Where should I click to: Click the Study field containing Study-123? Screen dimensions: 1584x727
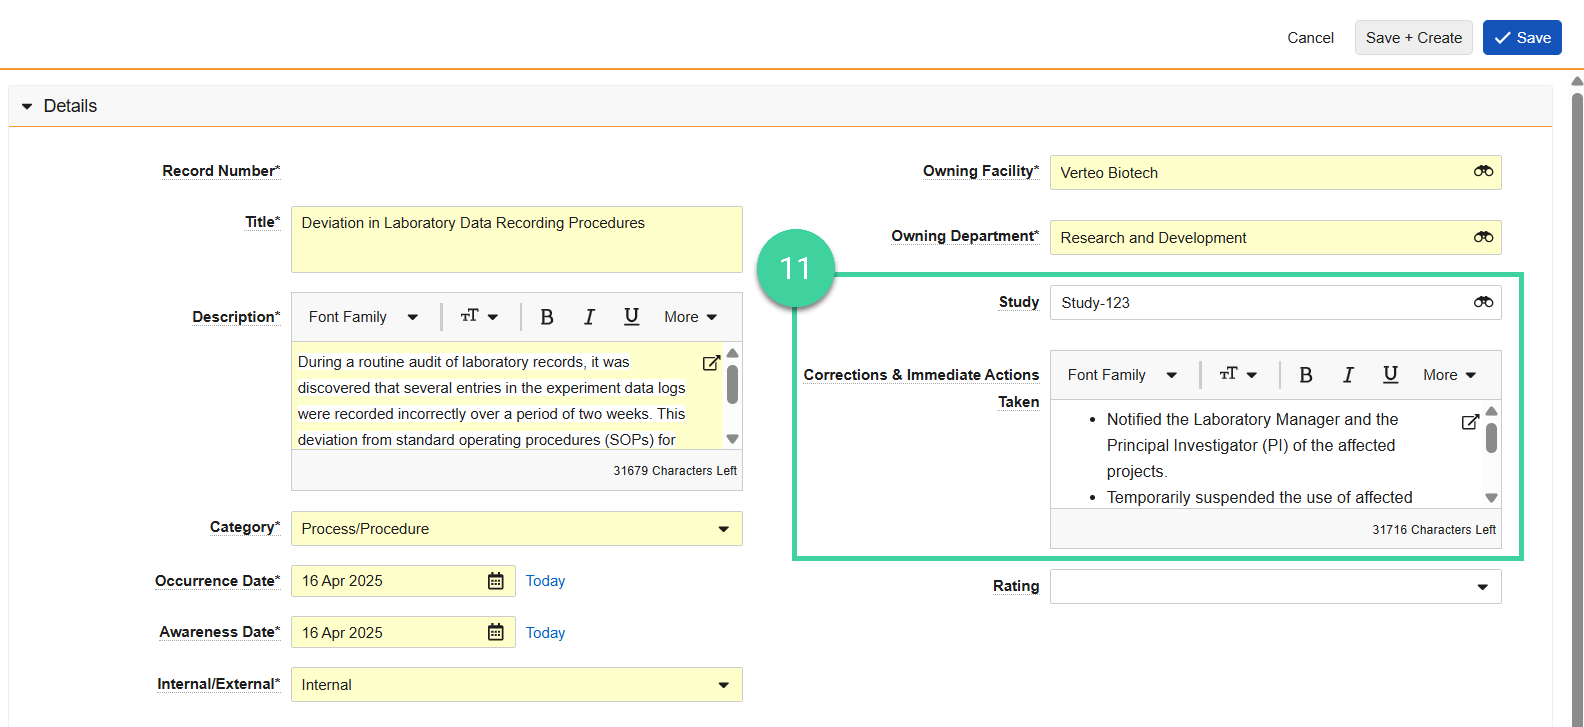1276,302
